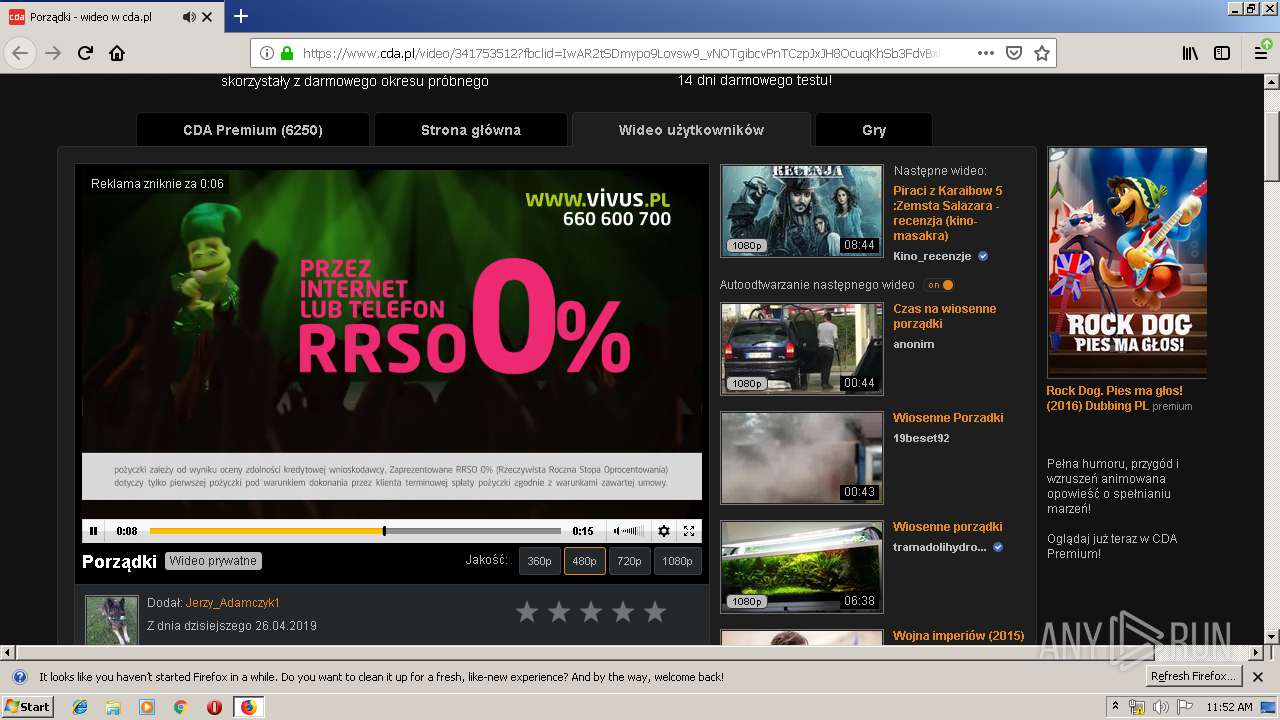The width and height of the screenshot is (1280, 720).
Task: Seek on the video progress bar
Action: tap(355, 531)
